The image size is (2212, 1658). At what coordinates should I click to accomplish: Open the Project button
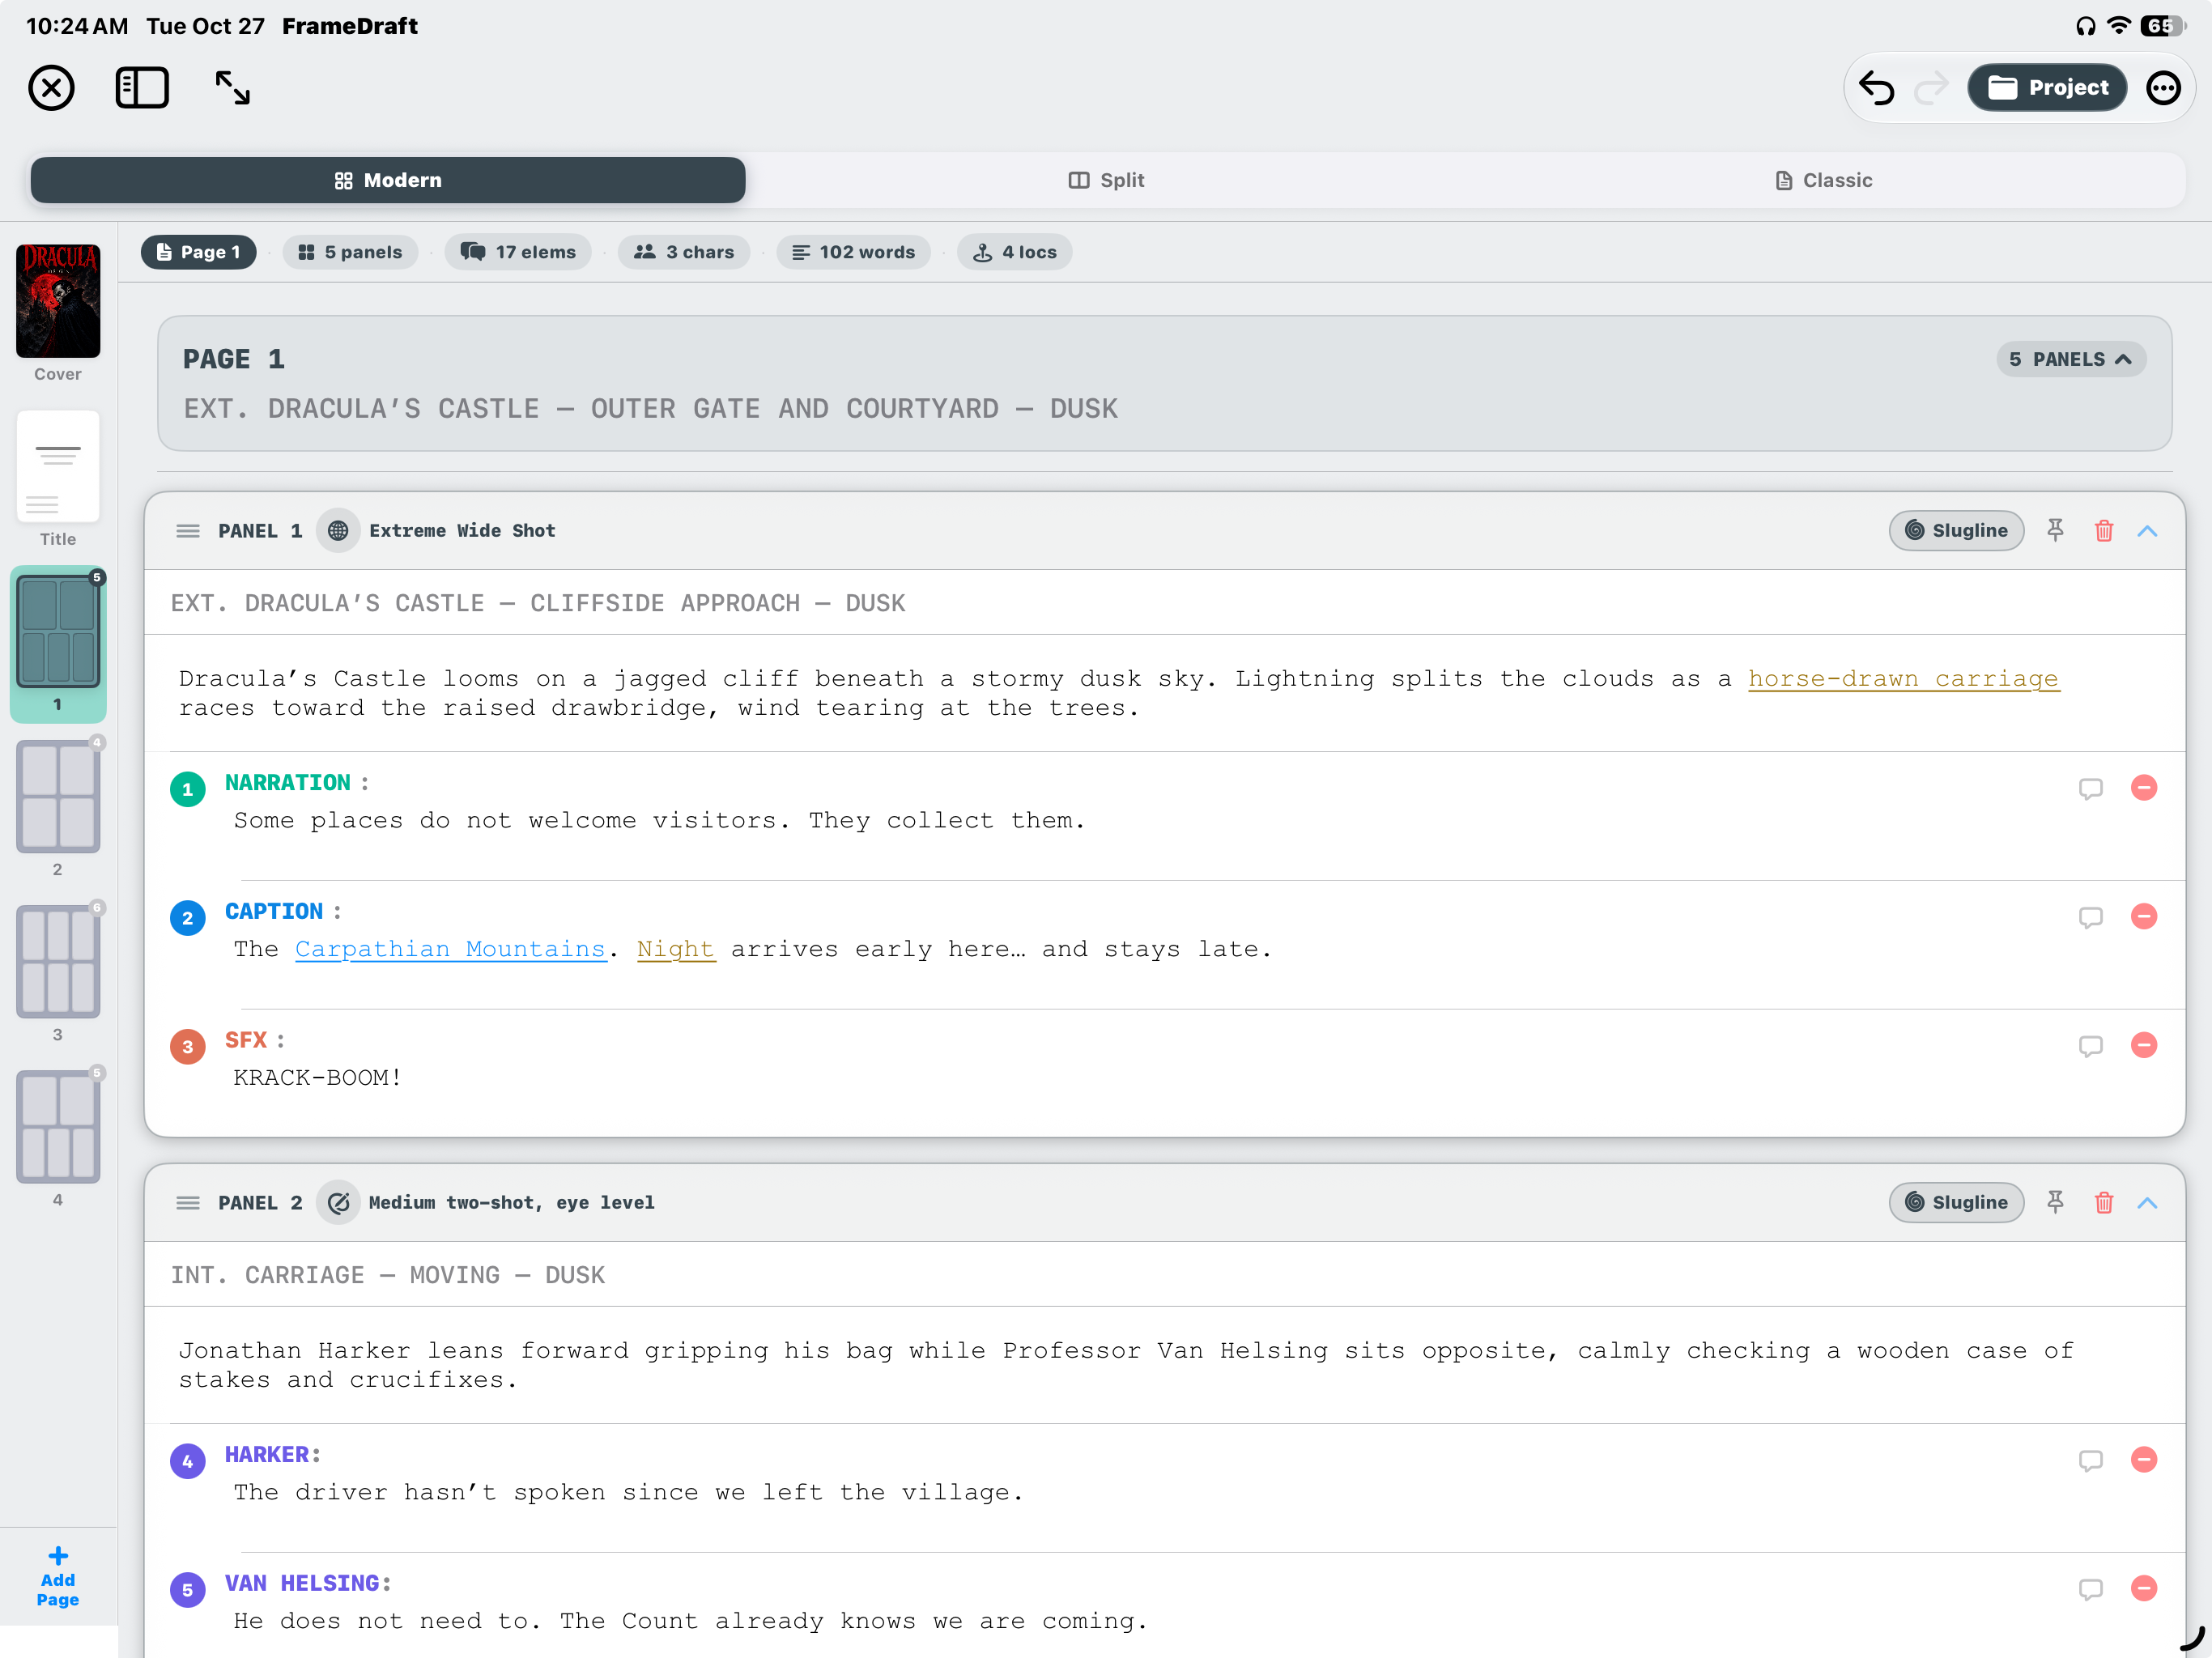[x=2047, y=88]
